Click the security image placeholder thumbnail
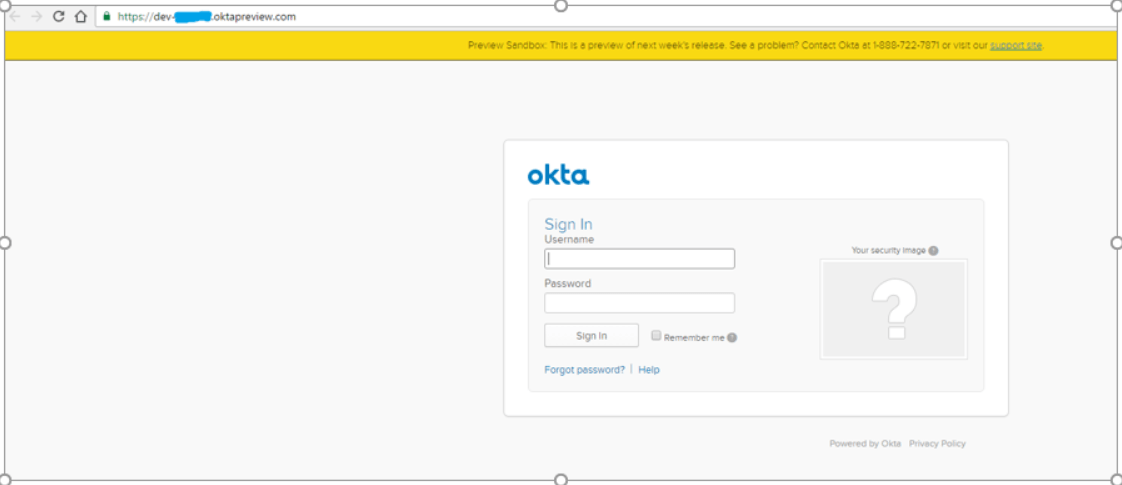1122x485 pixels. coord(893,309)
